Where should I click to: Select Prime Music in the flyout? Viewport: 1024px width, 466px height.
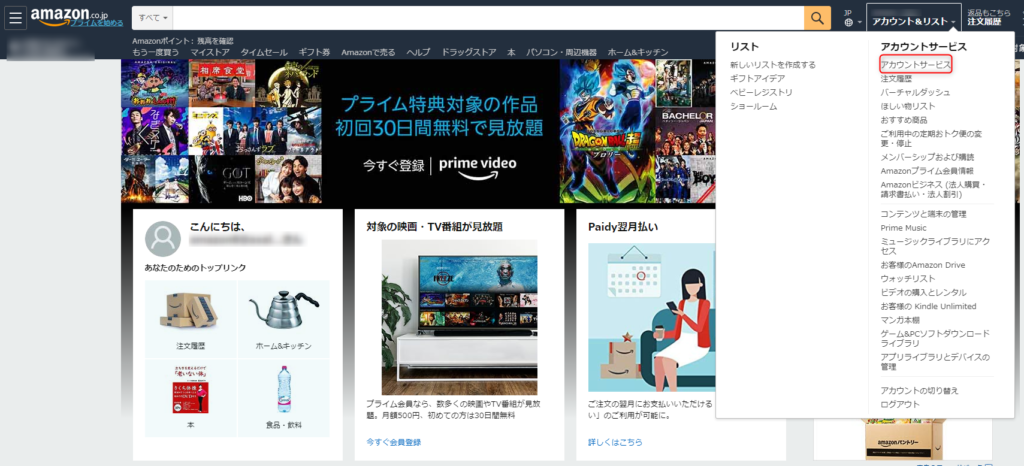[903, 228]
